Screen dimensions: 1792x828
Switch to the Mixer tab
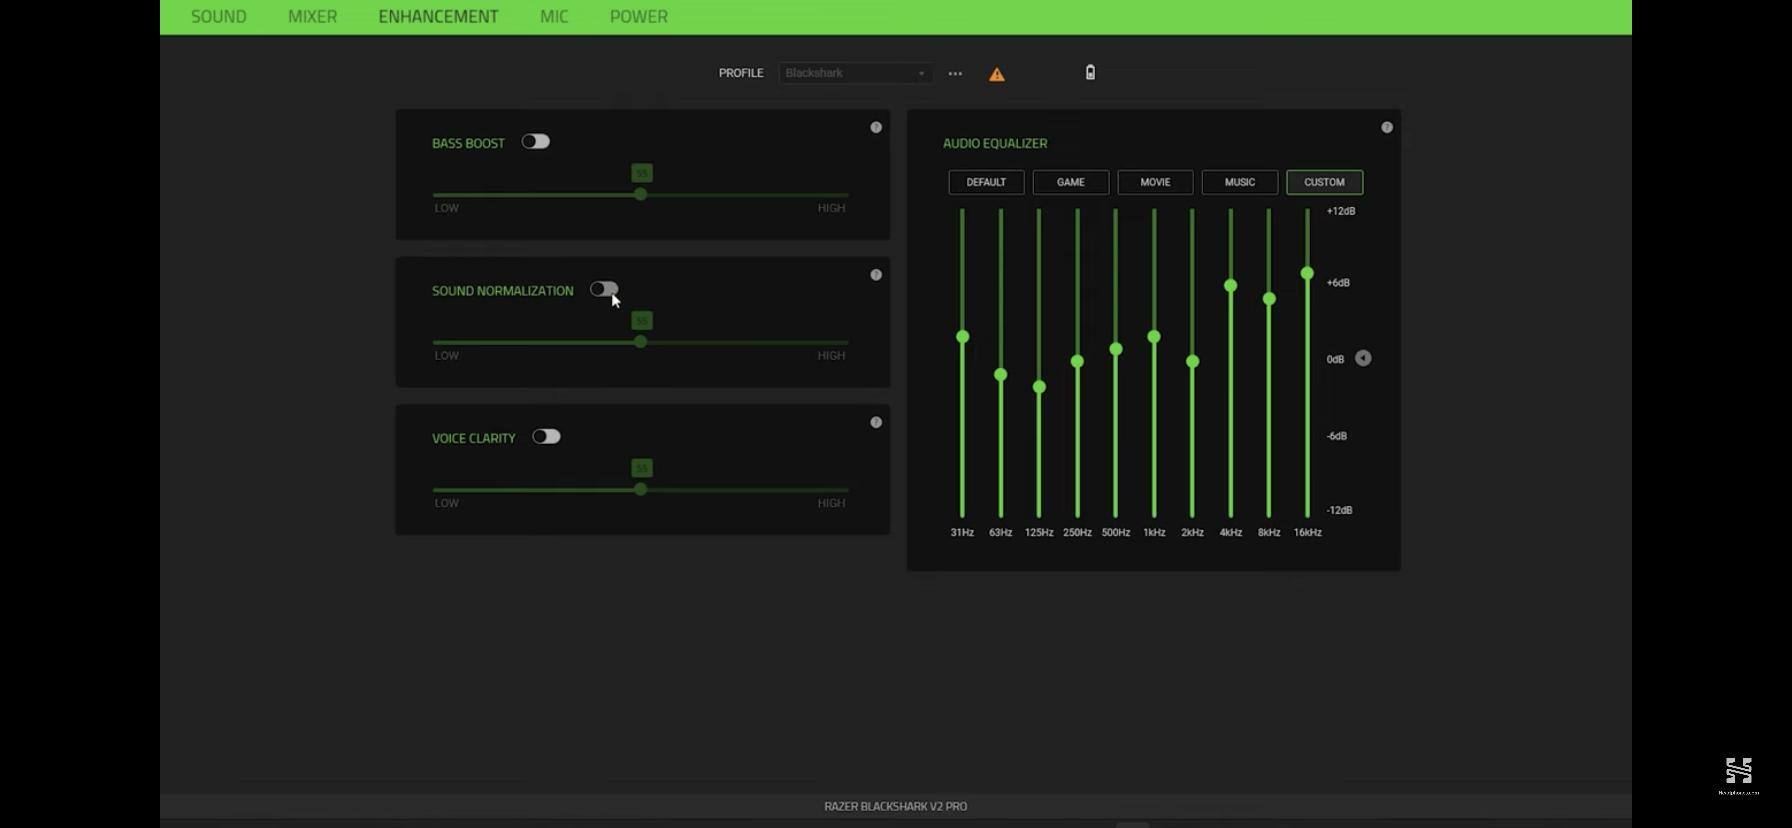(x=312, y=17)
